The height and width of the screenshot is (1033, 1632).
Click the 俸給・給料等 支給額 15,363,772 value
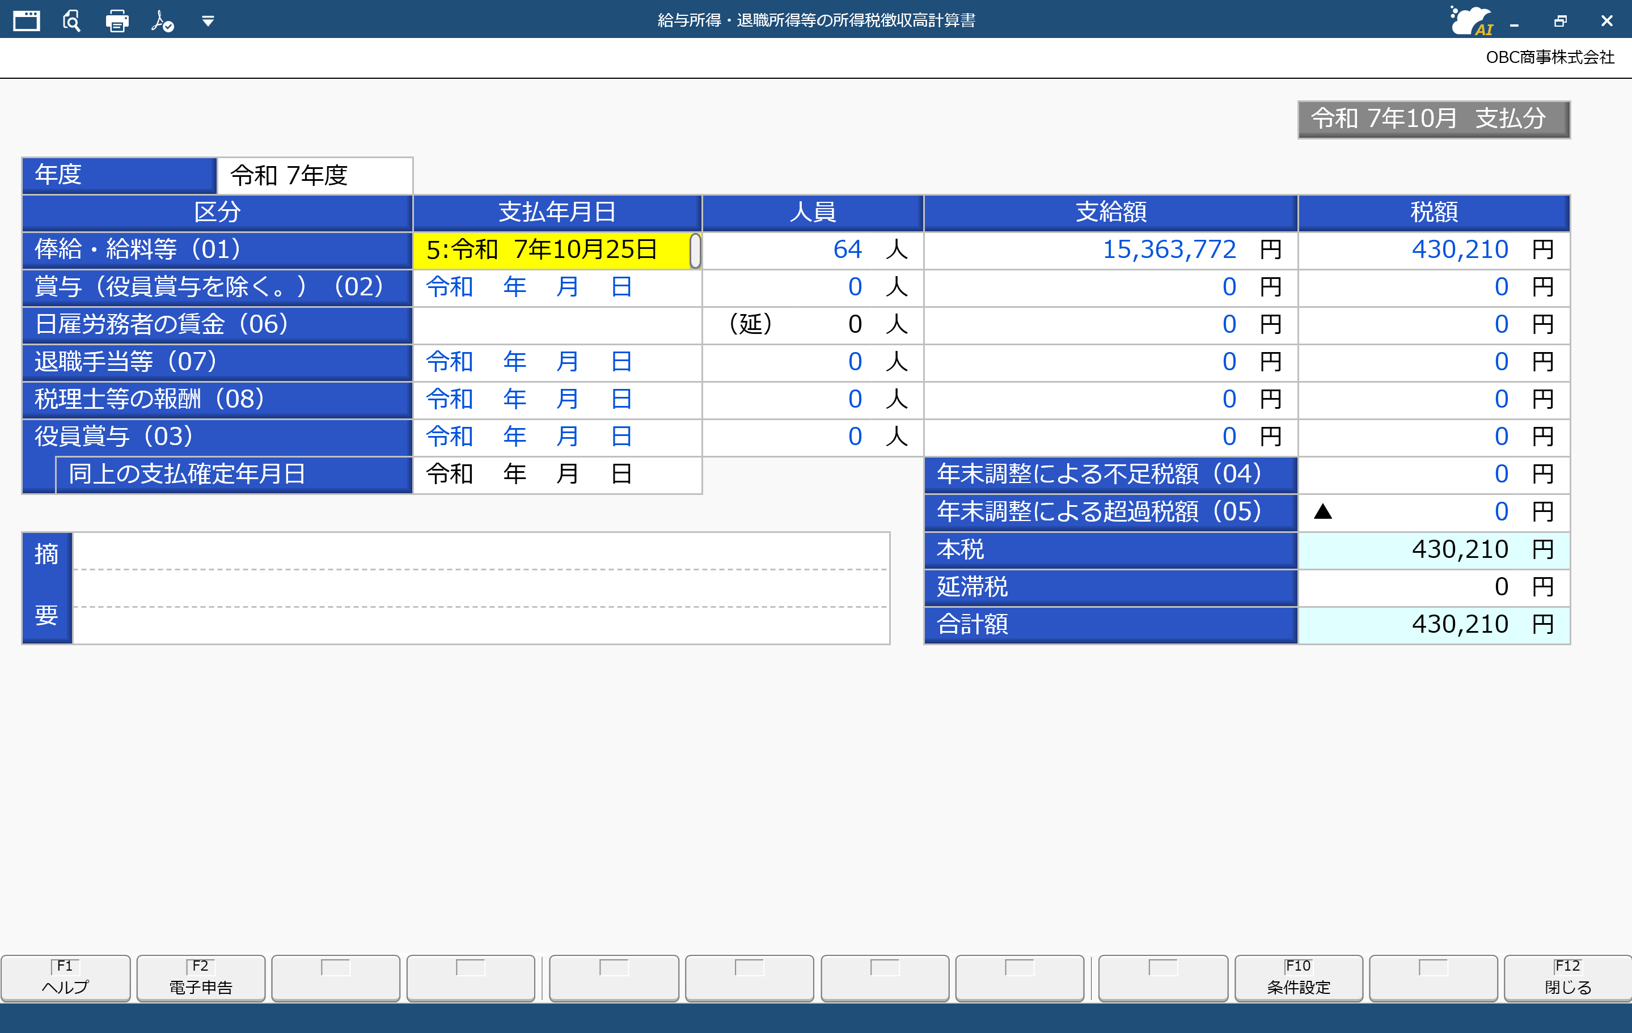click(1168, 250)
